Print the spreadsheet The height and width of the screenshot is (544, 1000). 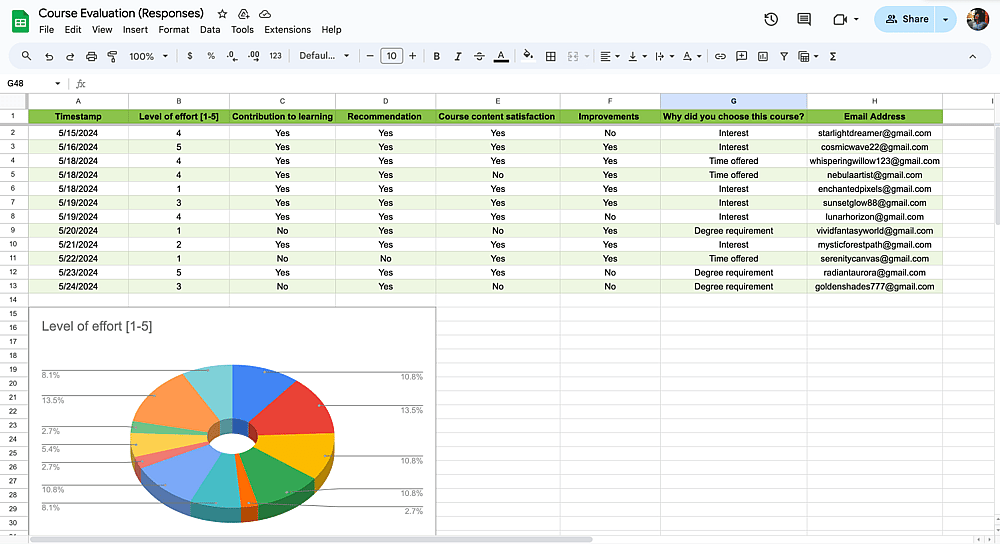pyautogui.click(x=91, y=56)
